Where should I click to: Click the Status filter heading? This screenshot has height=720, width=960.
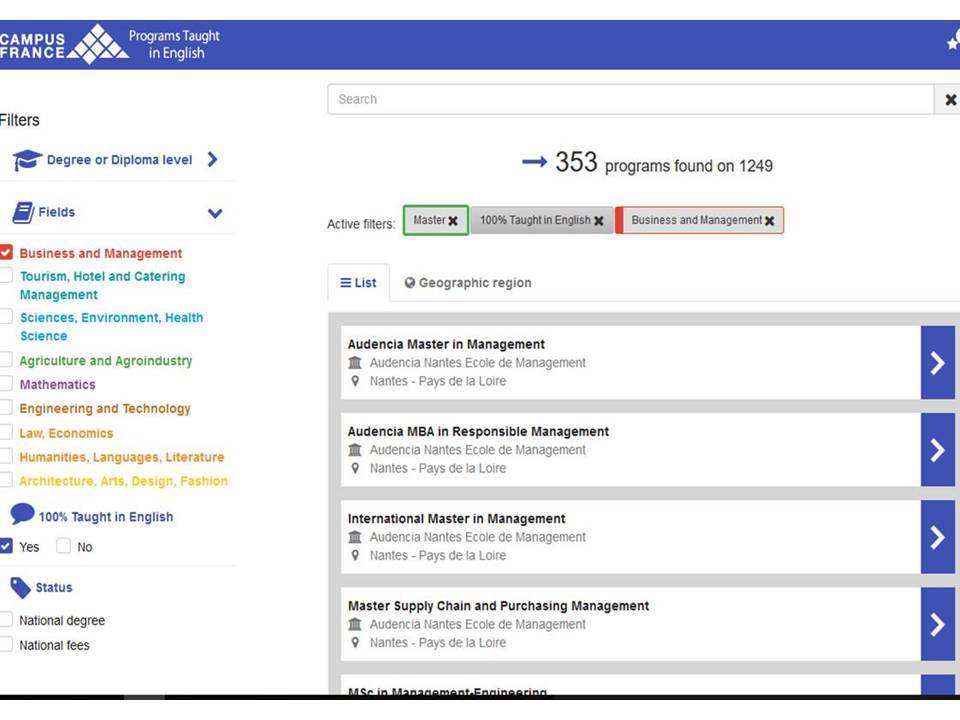tap(54, 588)
